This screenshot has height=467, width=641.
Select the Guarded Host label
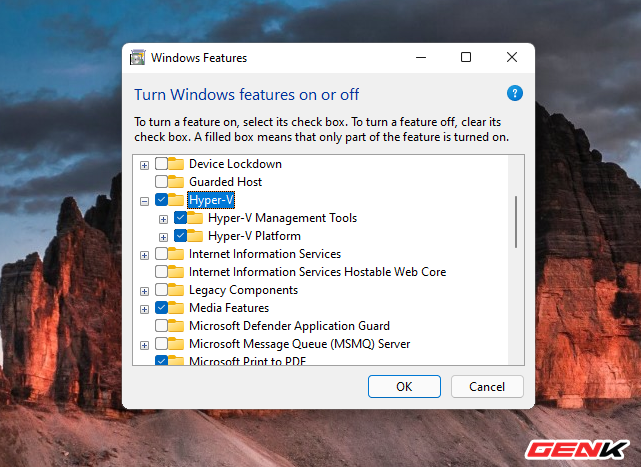(225, 182)
